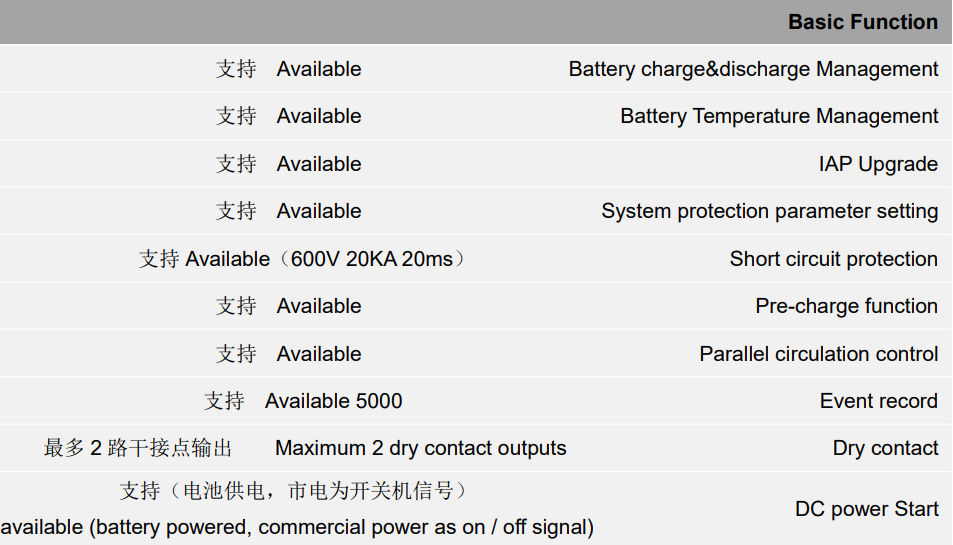Select Battery charge&discharge Management label

[x=753, y=69]
